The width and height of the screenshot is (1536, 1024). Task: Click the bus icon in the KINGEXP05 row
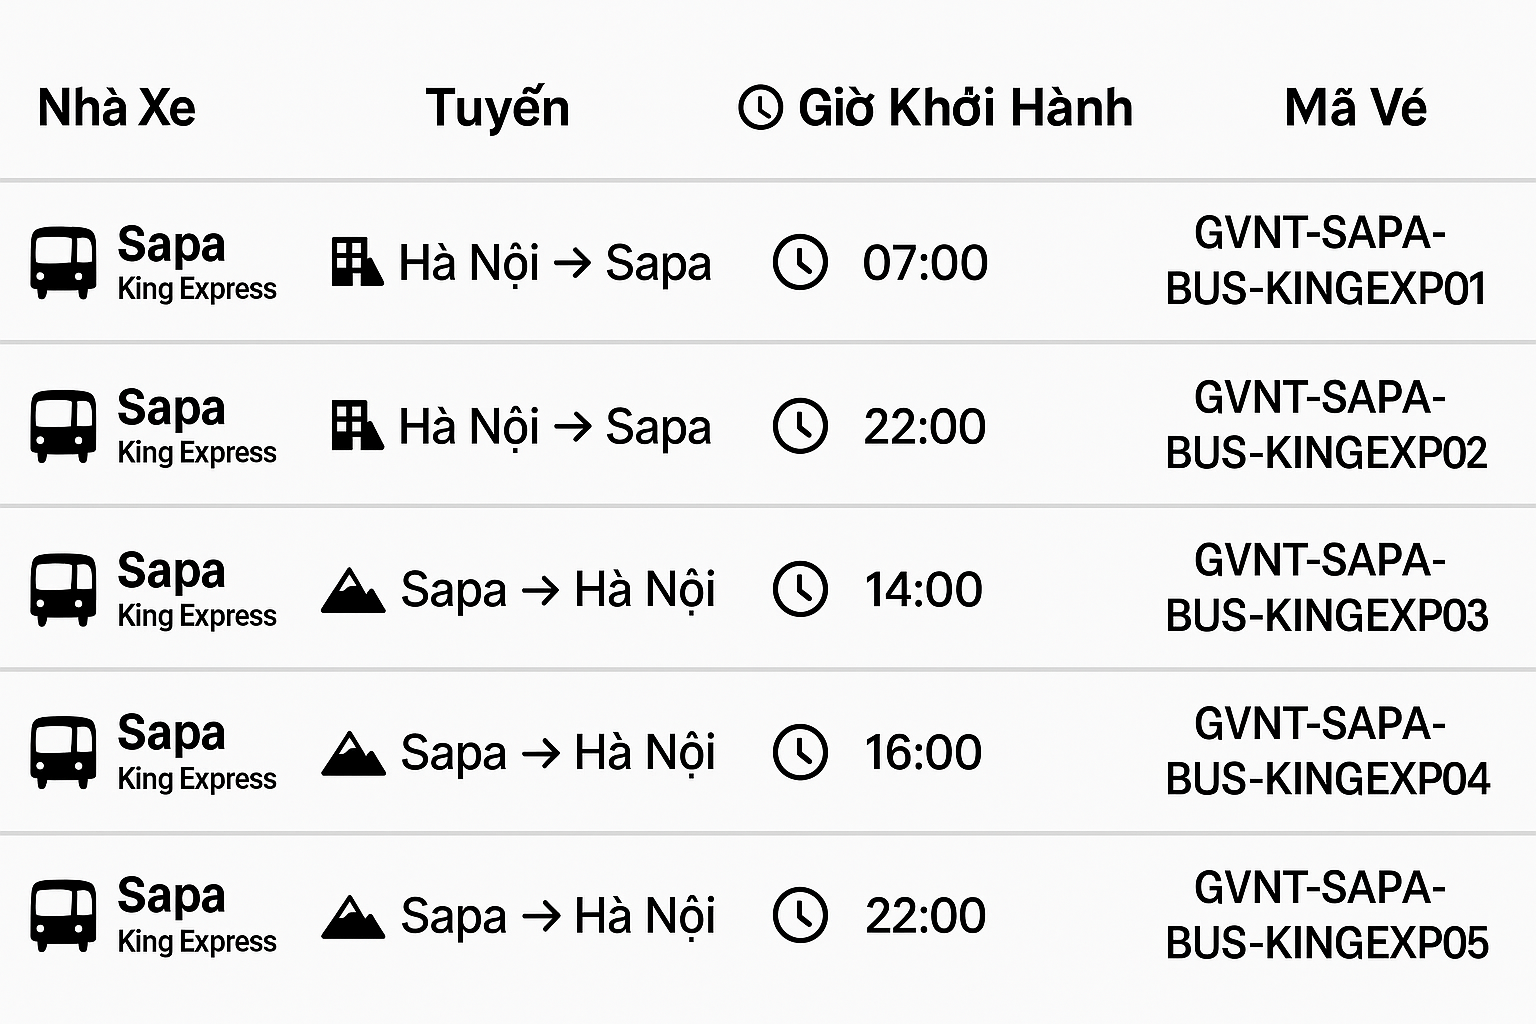(x=63, y=914)
